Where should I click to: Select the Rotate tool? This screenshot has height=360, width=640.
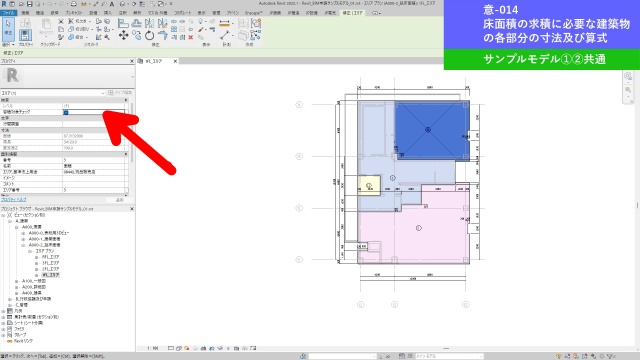149,36
